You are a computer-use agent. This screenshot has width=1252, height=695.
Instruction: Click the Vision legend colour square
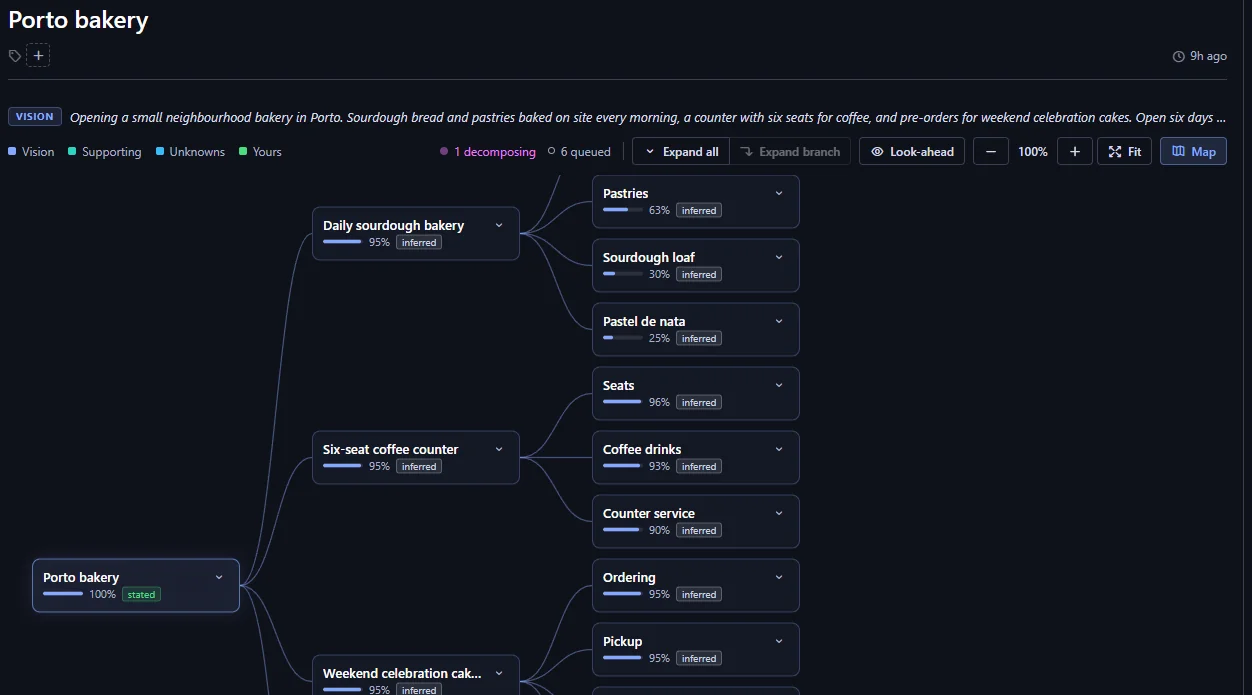(12, 152)
